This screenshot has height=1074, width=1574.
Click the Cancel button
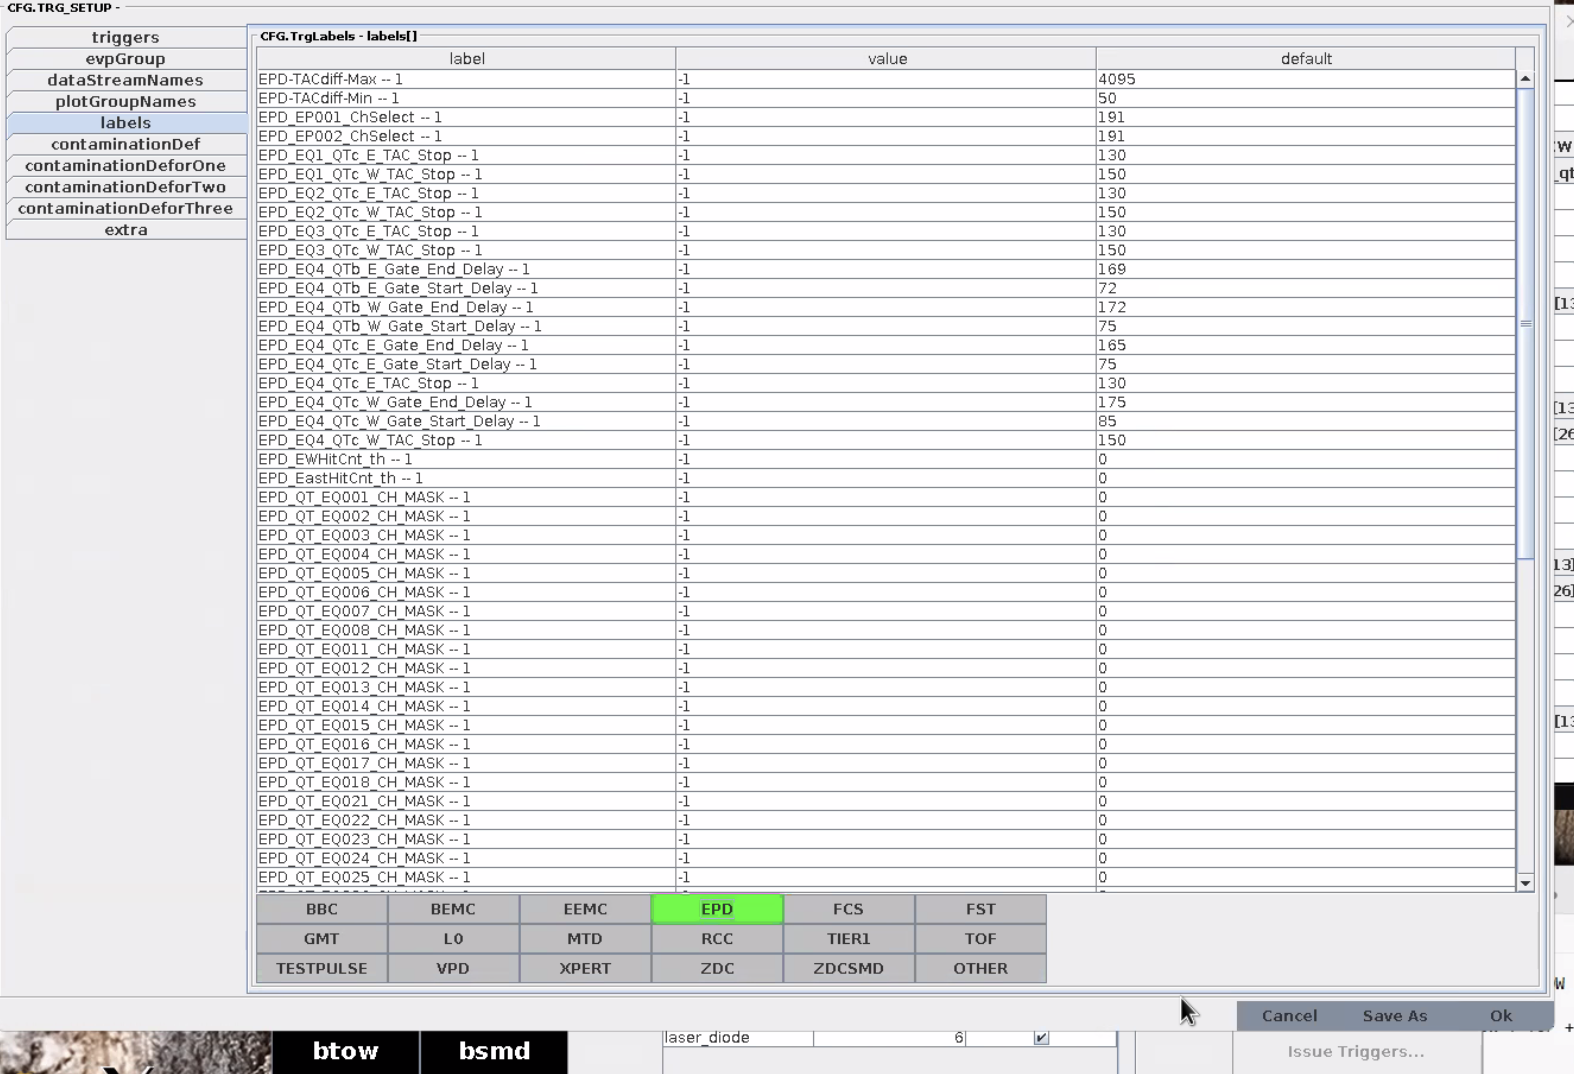tap(1289, 1016)
